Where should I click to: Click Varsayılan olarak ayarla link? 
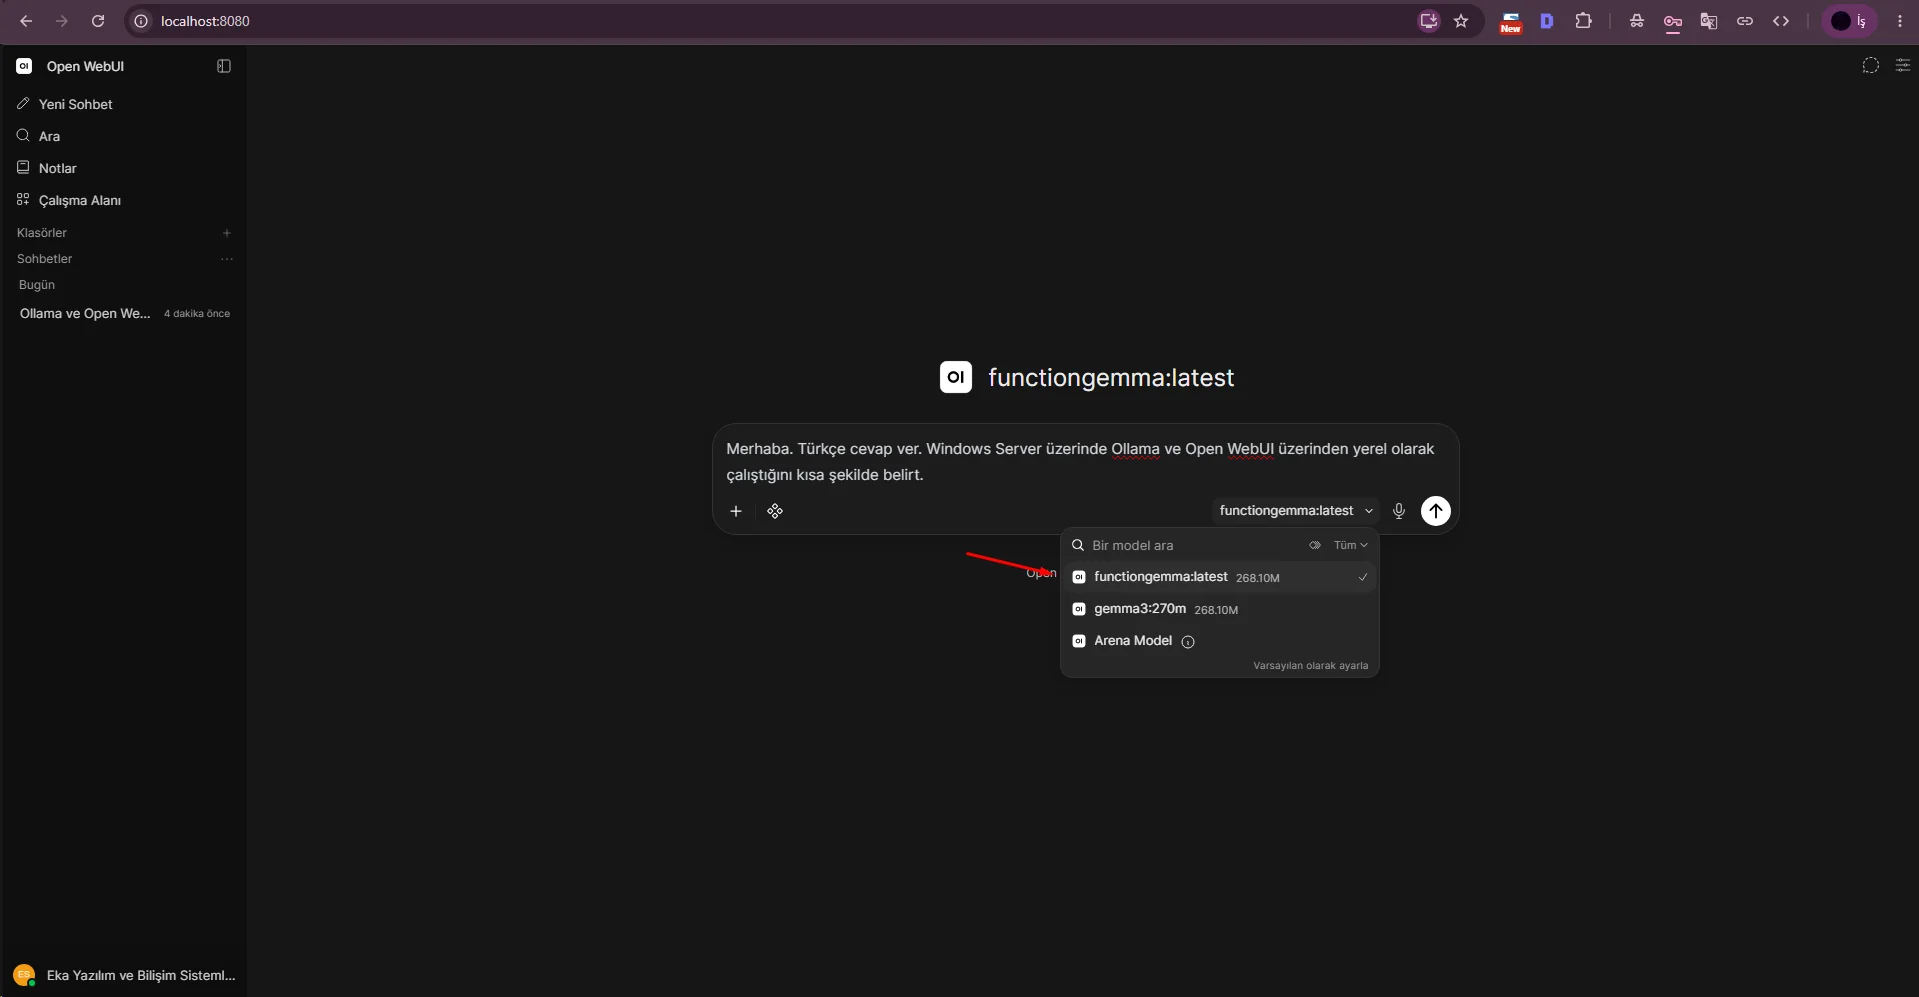pyautogui.click(x=1310, y=666)
